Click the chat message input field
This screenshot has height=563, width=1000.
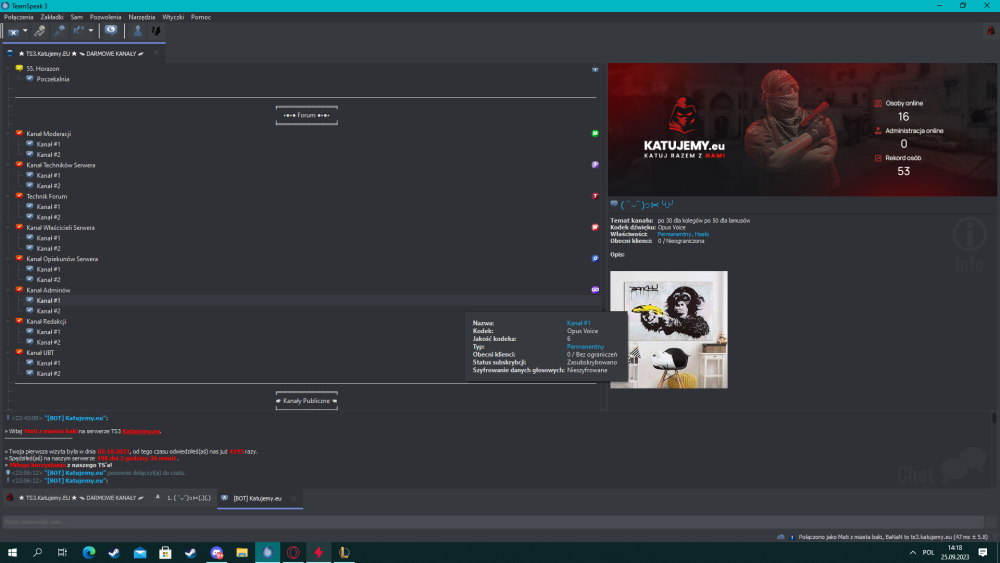(x=492, y=522)
